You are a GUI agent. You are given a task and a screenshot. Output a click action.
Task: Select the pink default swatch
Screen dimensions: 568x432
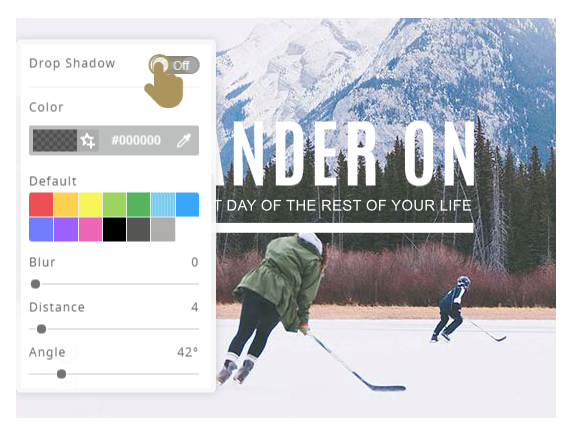coord(90,229)
